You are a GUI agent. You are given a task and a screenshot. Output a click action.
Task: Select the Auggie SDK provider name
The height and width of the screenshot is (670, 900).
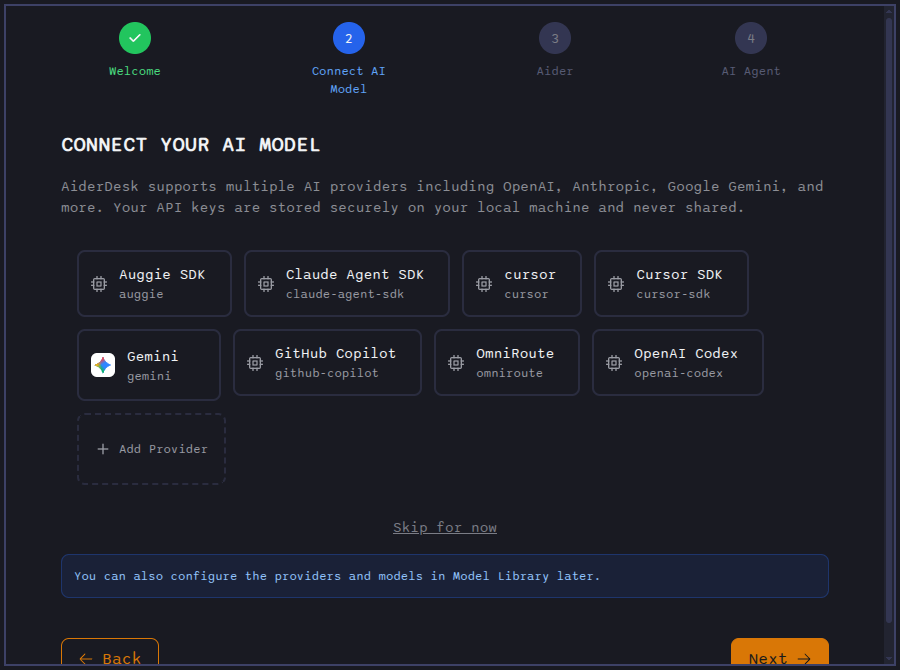162,275
